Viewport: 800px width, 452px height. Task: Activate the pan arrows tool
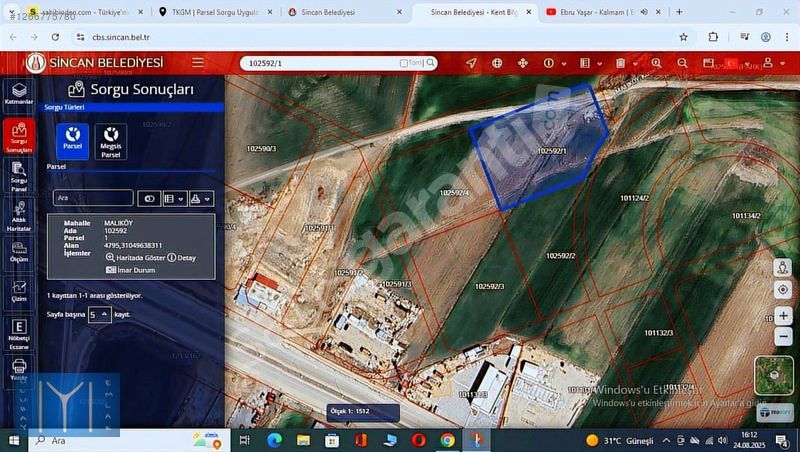522,63
